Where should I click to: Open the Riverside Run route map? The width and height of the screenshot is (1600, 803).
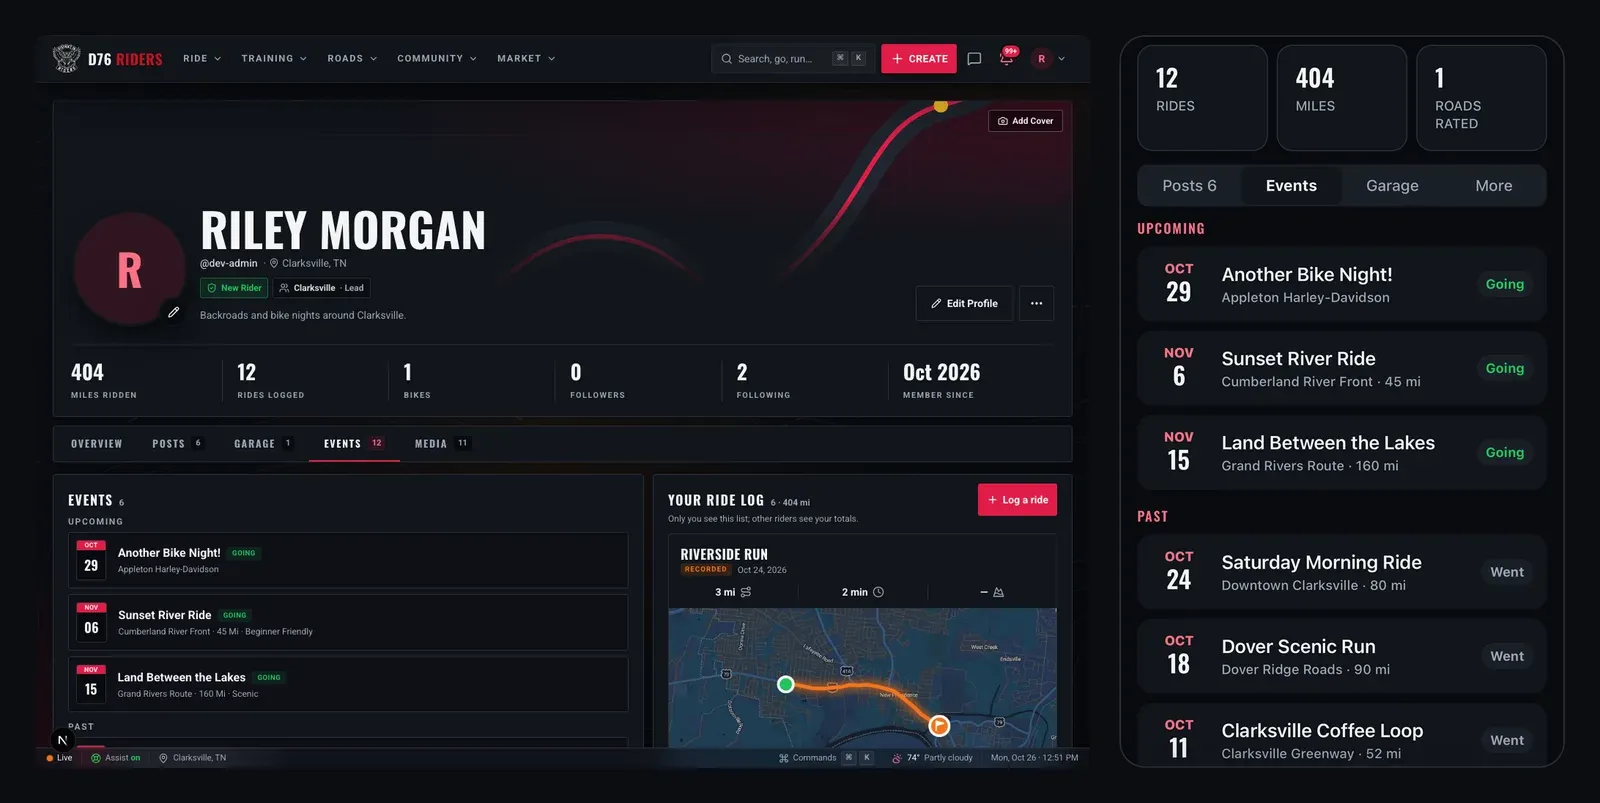(x=862, y=678)
